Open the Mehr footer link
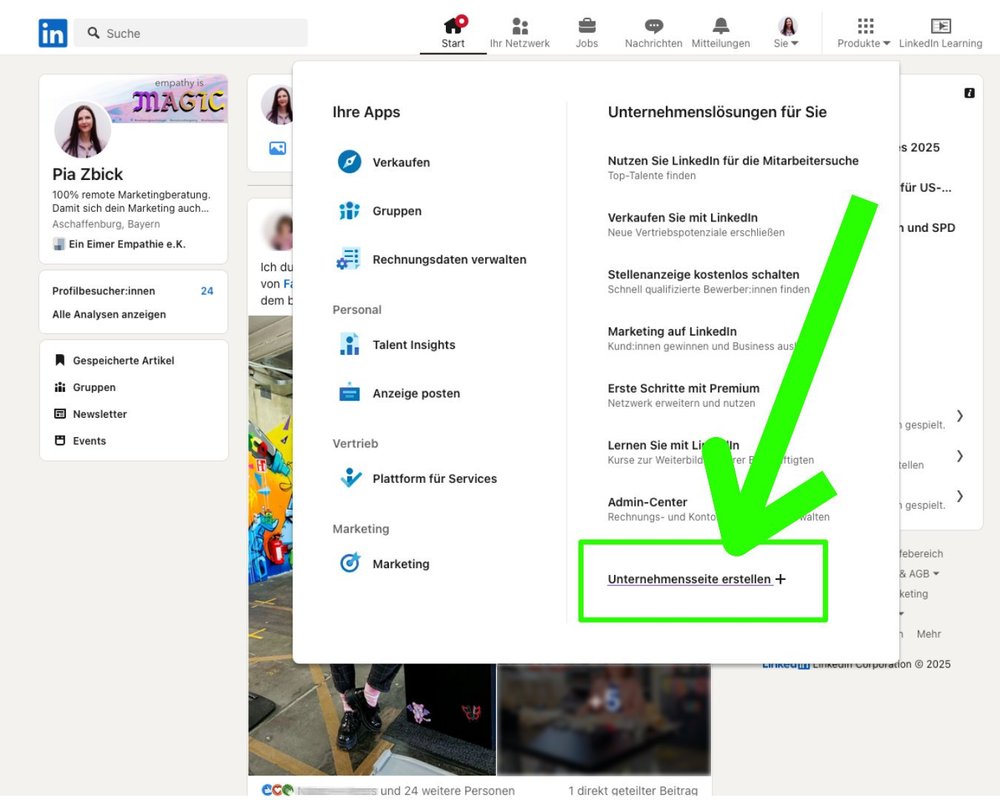The image size is (1000, 800). pyautogui.click(x=929, y=633)
